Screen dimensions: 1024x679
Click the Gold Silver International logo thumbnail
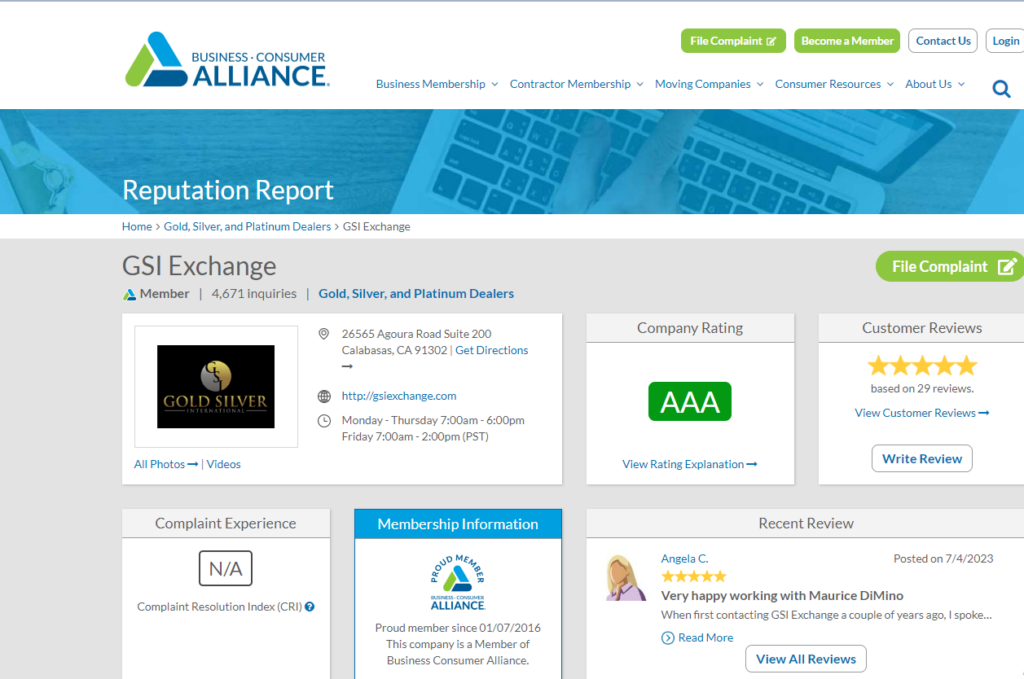(x=216, y=387)
